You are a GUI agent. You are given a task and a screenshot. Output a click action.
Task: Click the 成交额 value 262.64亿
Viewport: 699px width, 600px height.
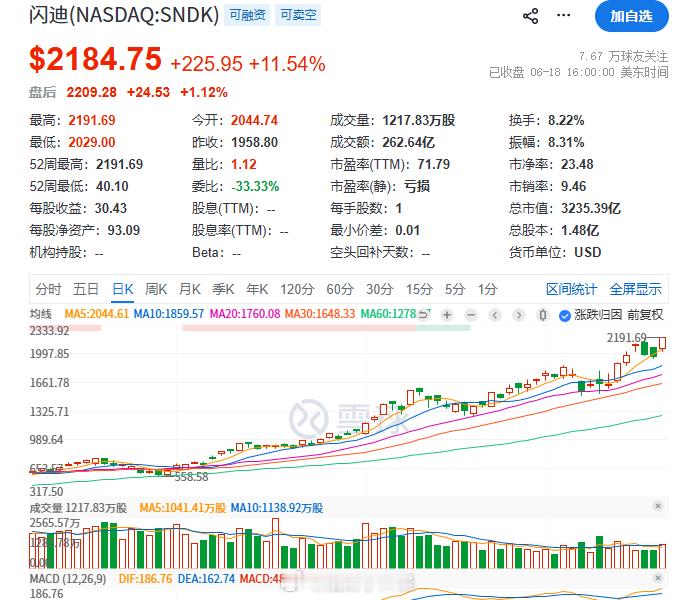pos(408,142)
